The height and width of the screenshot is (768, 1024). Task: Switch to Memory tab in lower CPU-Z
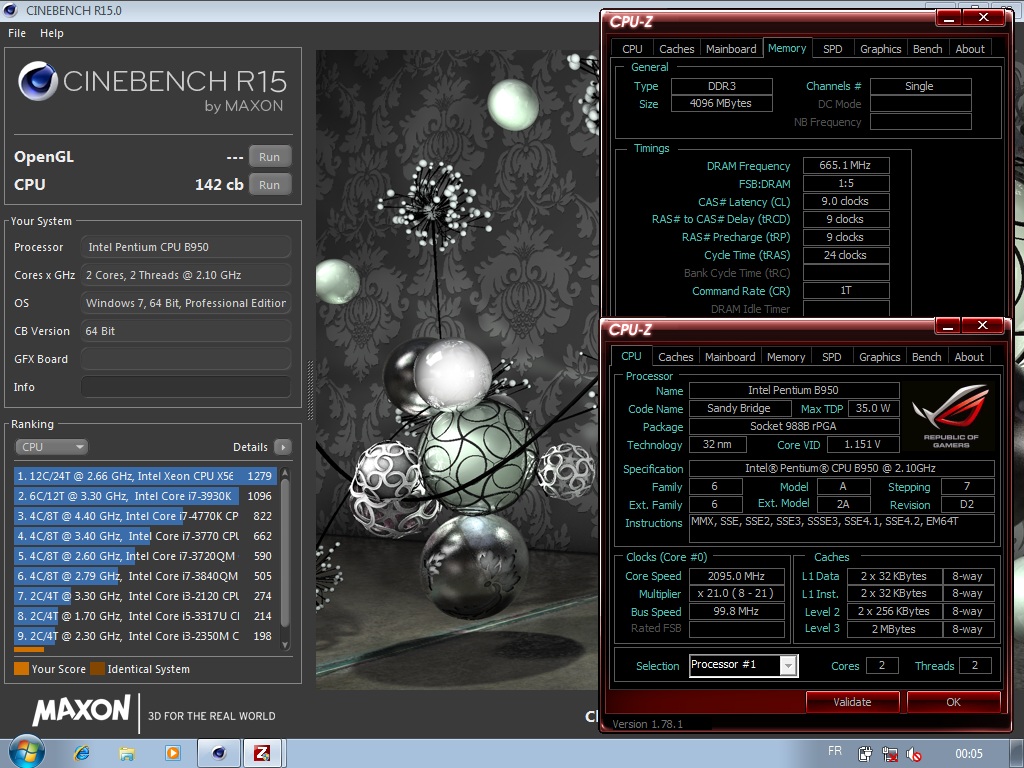coord(786,357)
